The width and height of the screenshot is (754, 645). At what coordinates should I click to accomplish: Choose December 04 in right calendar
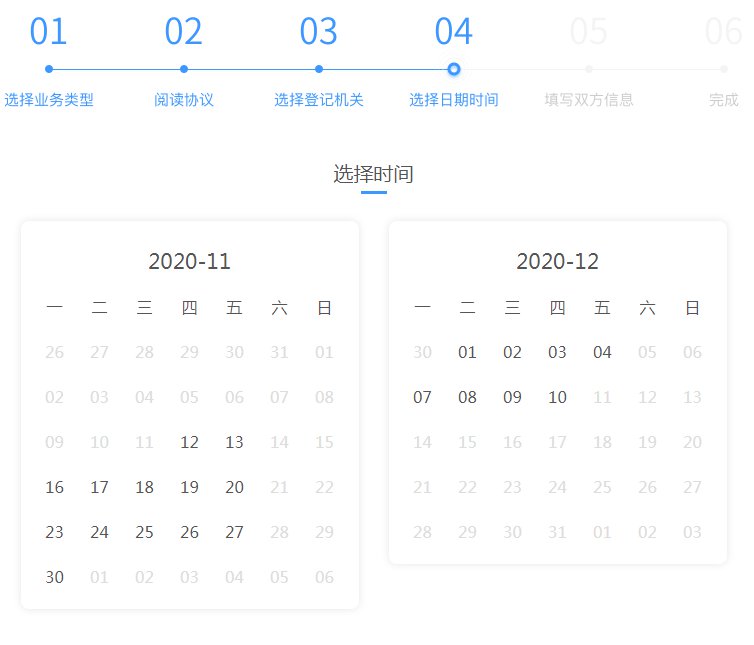click(x=602, y=352)
